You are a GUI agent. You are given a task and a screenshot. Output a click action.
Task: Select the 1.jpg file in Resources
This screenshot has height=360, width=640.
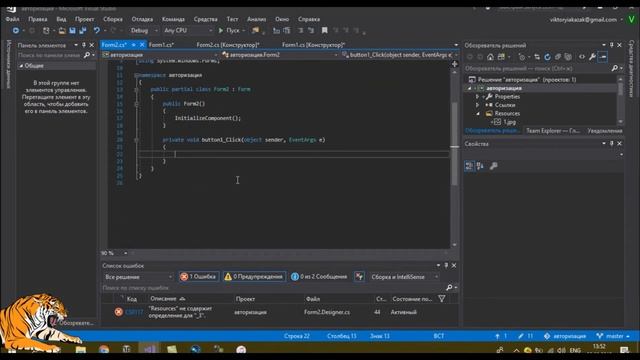coord(509,122)
